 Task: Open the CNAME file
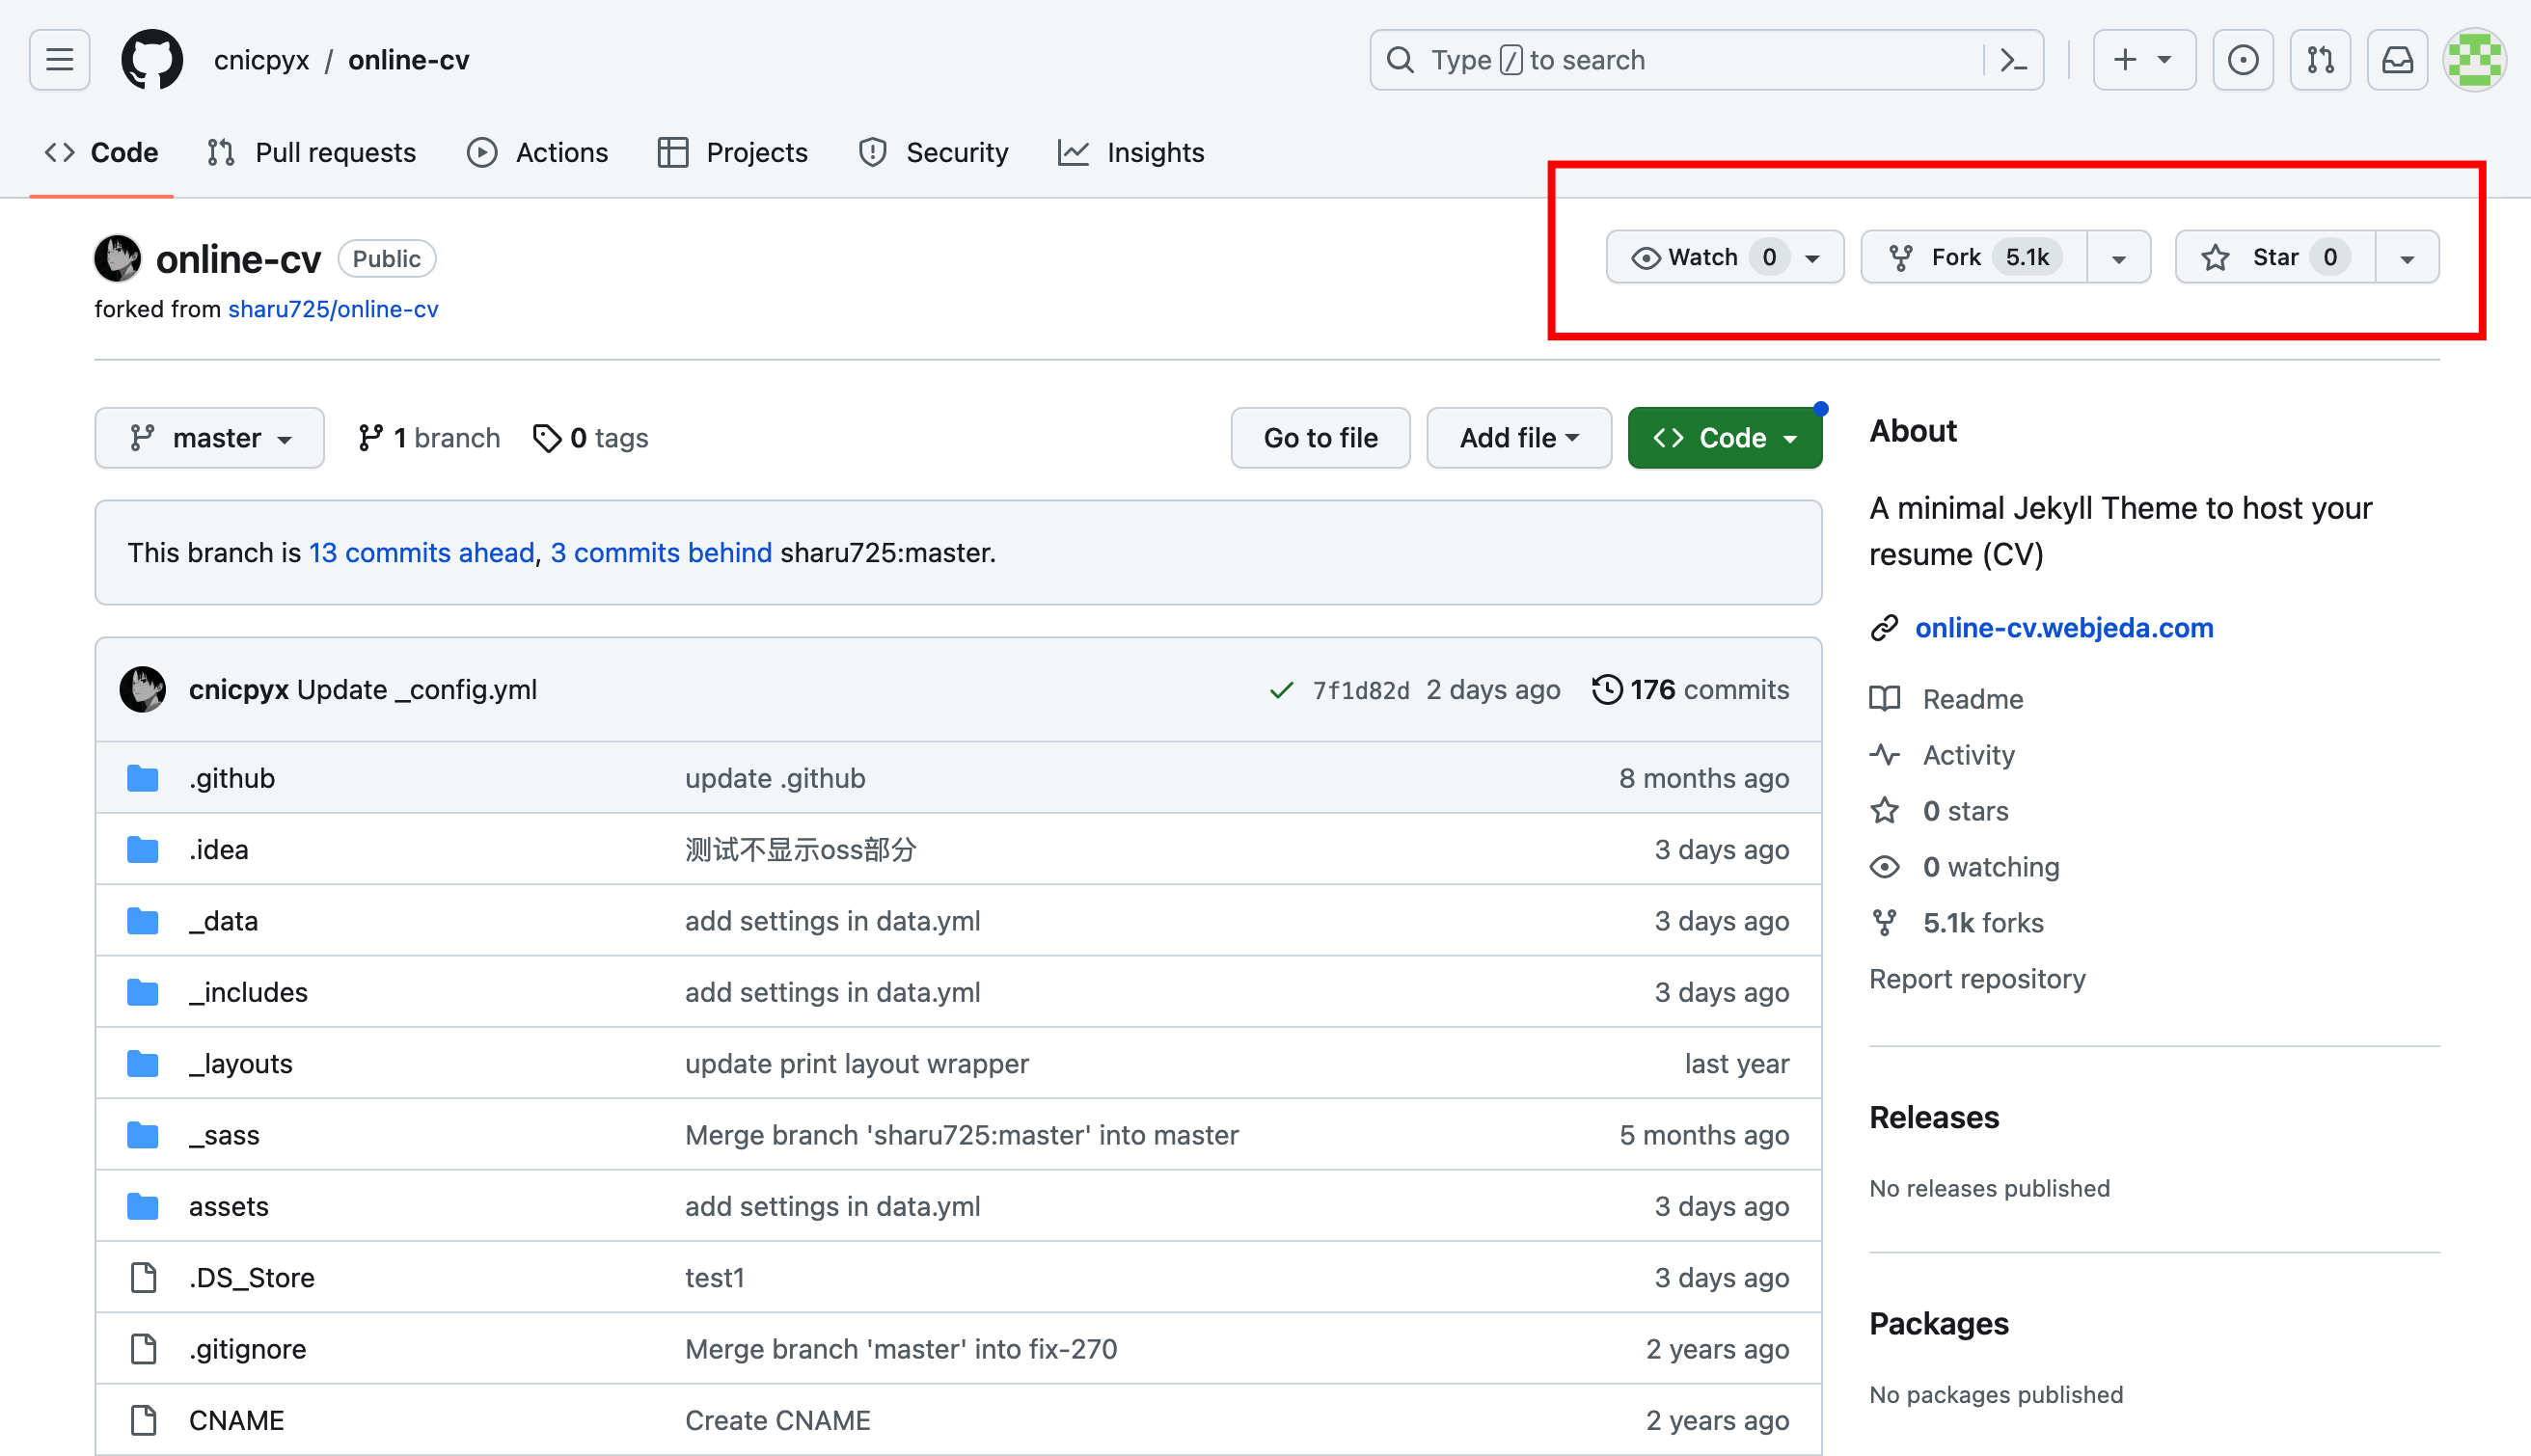237,1420
